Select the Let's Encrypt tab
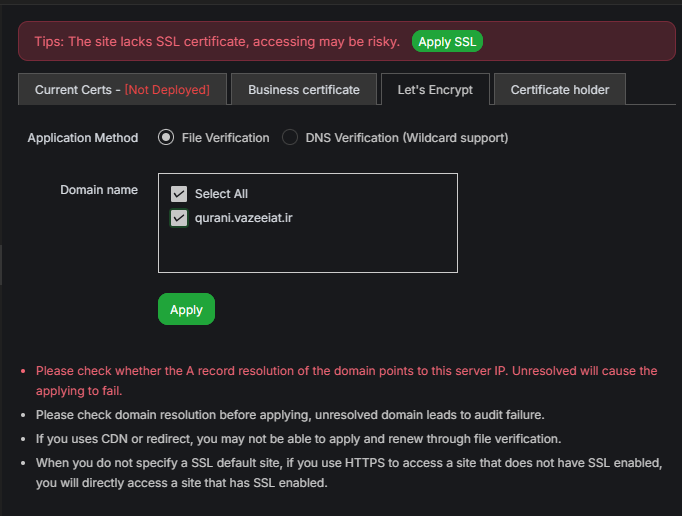 pos(435,89)
